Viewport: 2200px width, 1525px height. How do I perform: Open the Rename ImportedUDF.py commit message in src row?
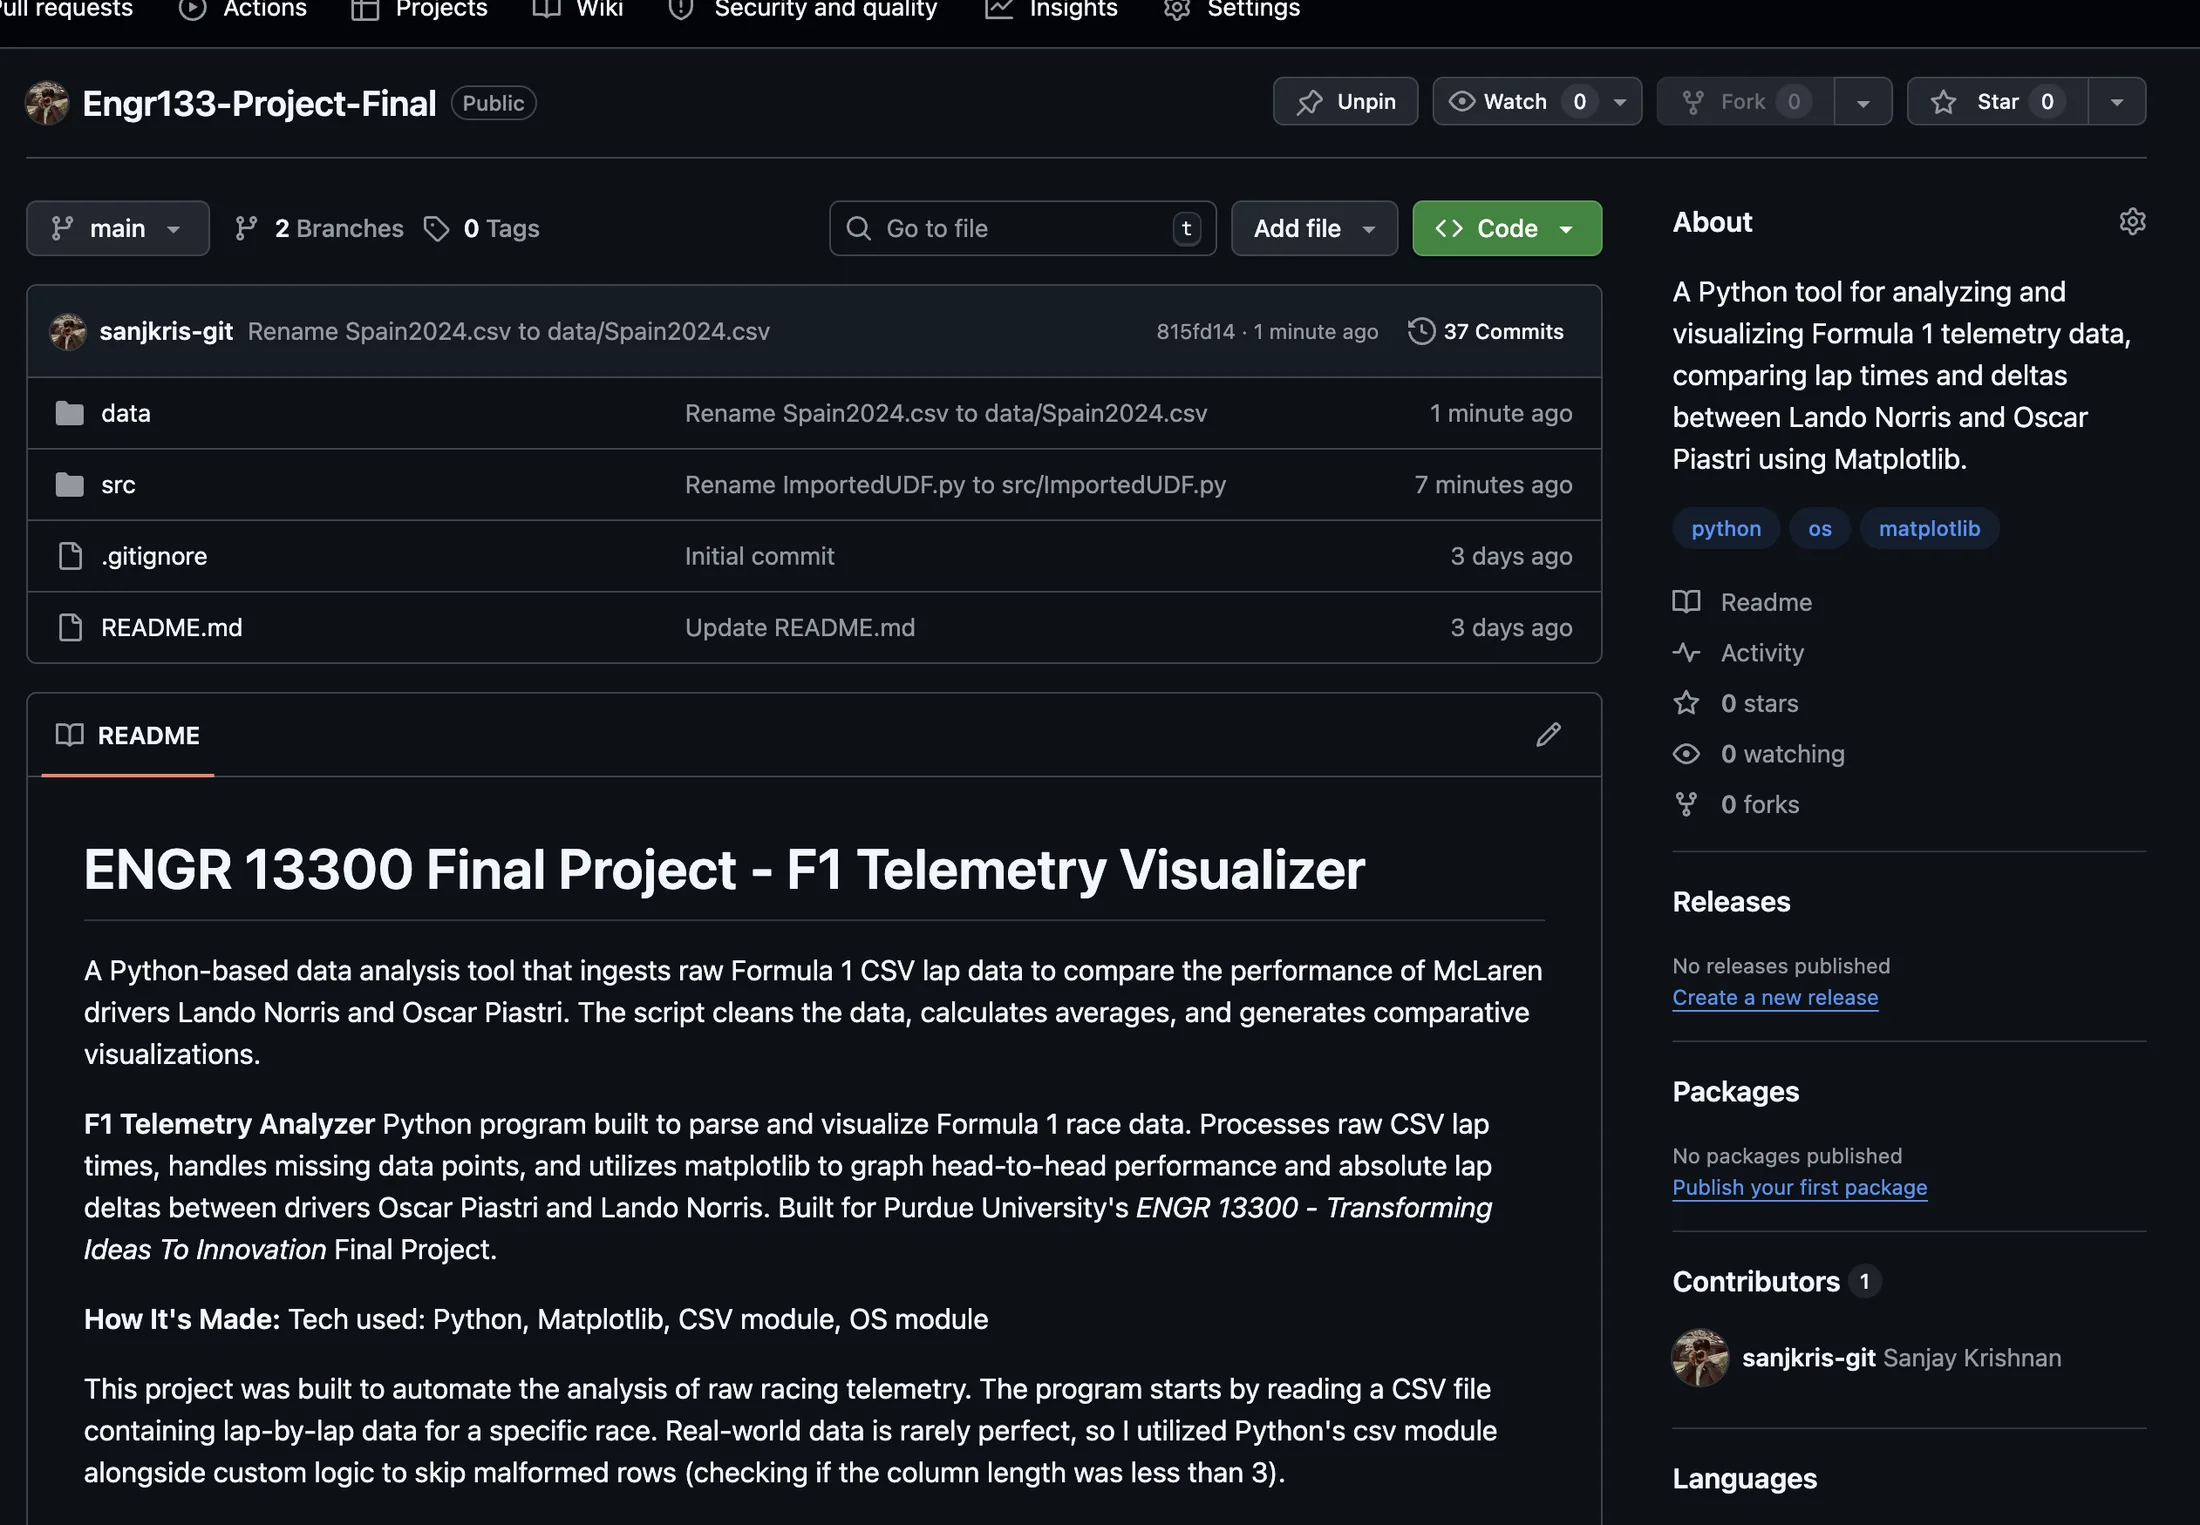[955, 485]
